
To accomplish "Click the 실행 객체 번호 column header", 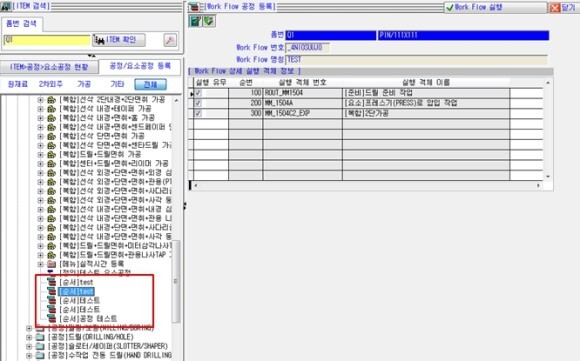I will (x=303, y=82).
